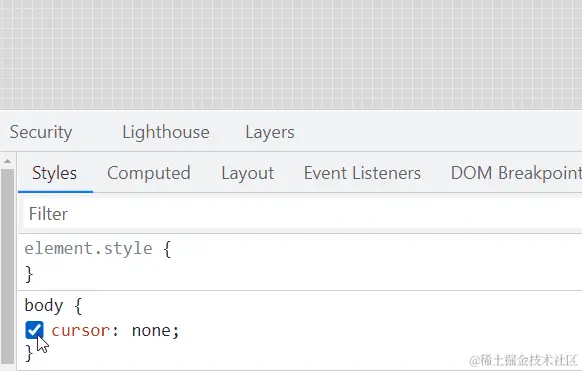Click the gray page preview area
This screenshot has height=371, width=582.
click(x=291, y=54)
